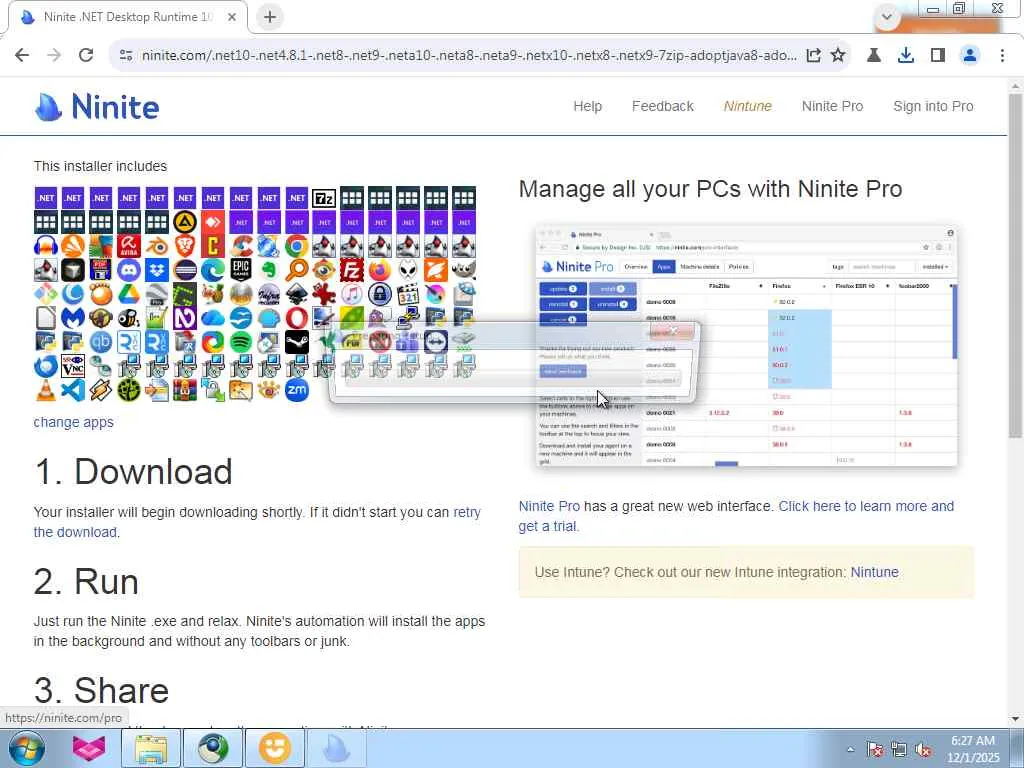This screenshot has width=1024, height=768.
Task: Click the volume icon in system tray
Action: point(923,750)
